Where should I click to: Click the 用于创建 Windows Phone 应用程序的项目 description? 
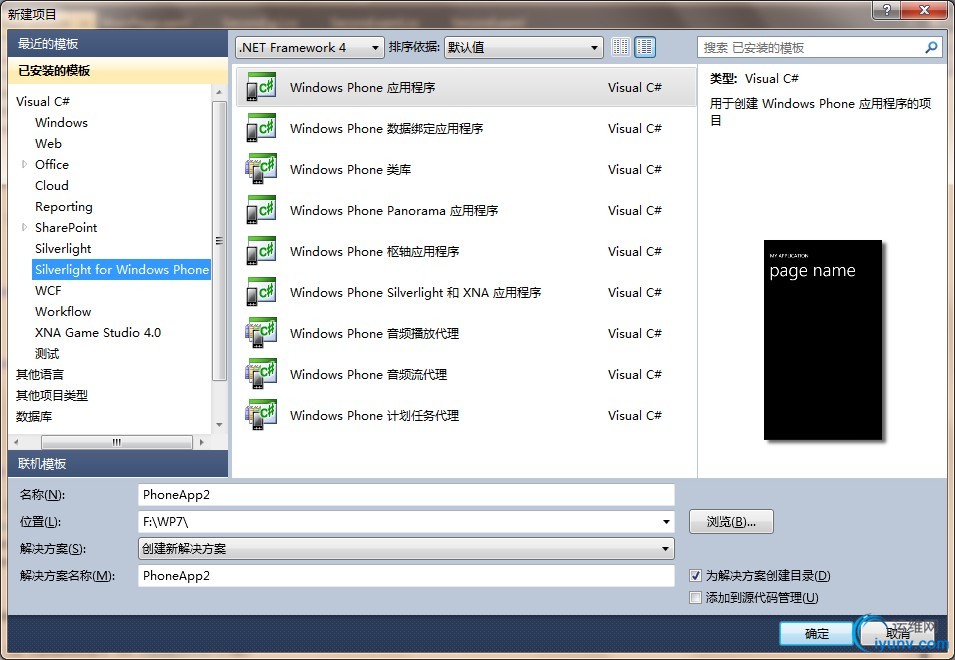coord(820,111)
